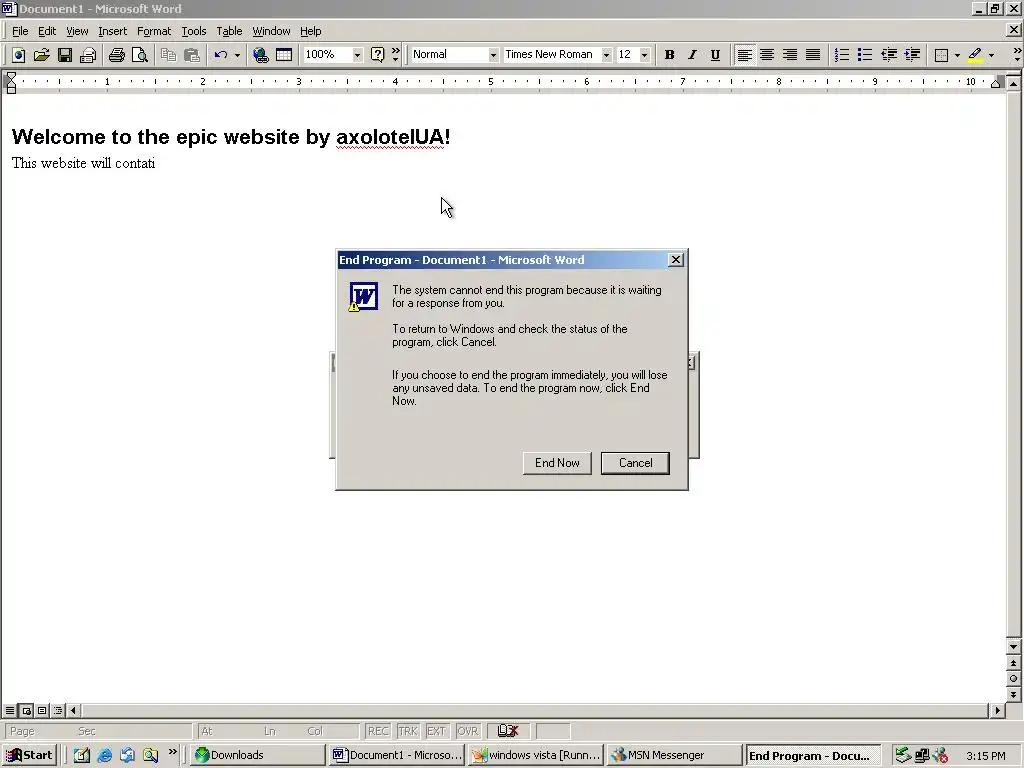Viewport: 1024px width, 768px height.
Task: Open the Zoom 100% dropdown
Action: click(357, 55)
